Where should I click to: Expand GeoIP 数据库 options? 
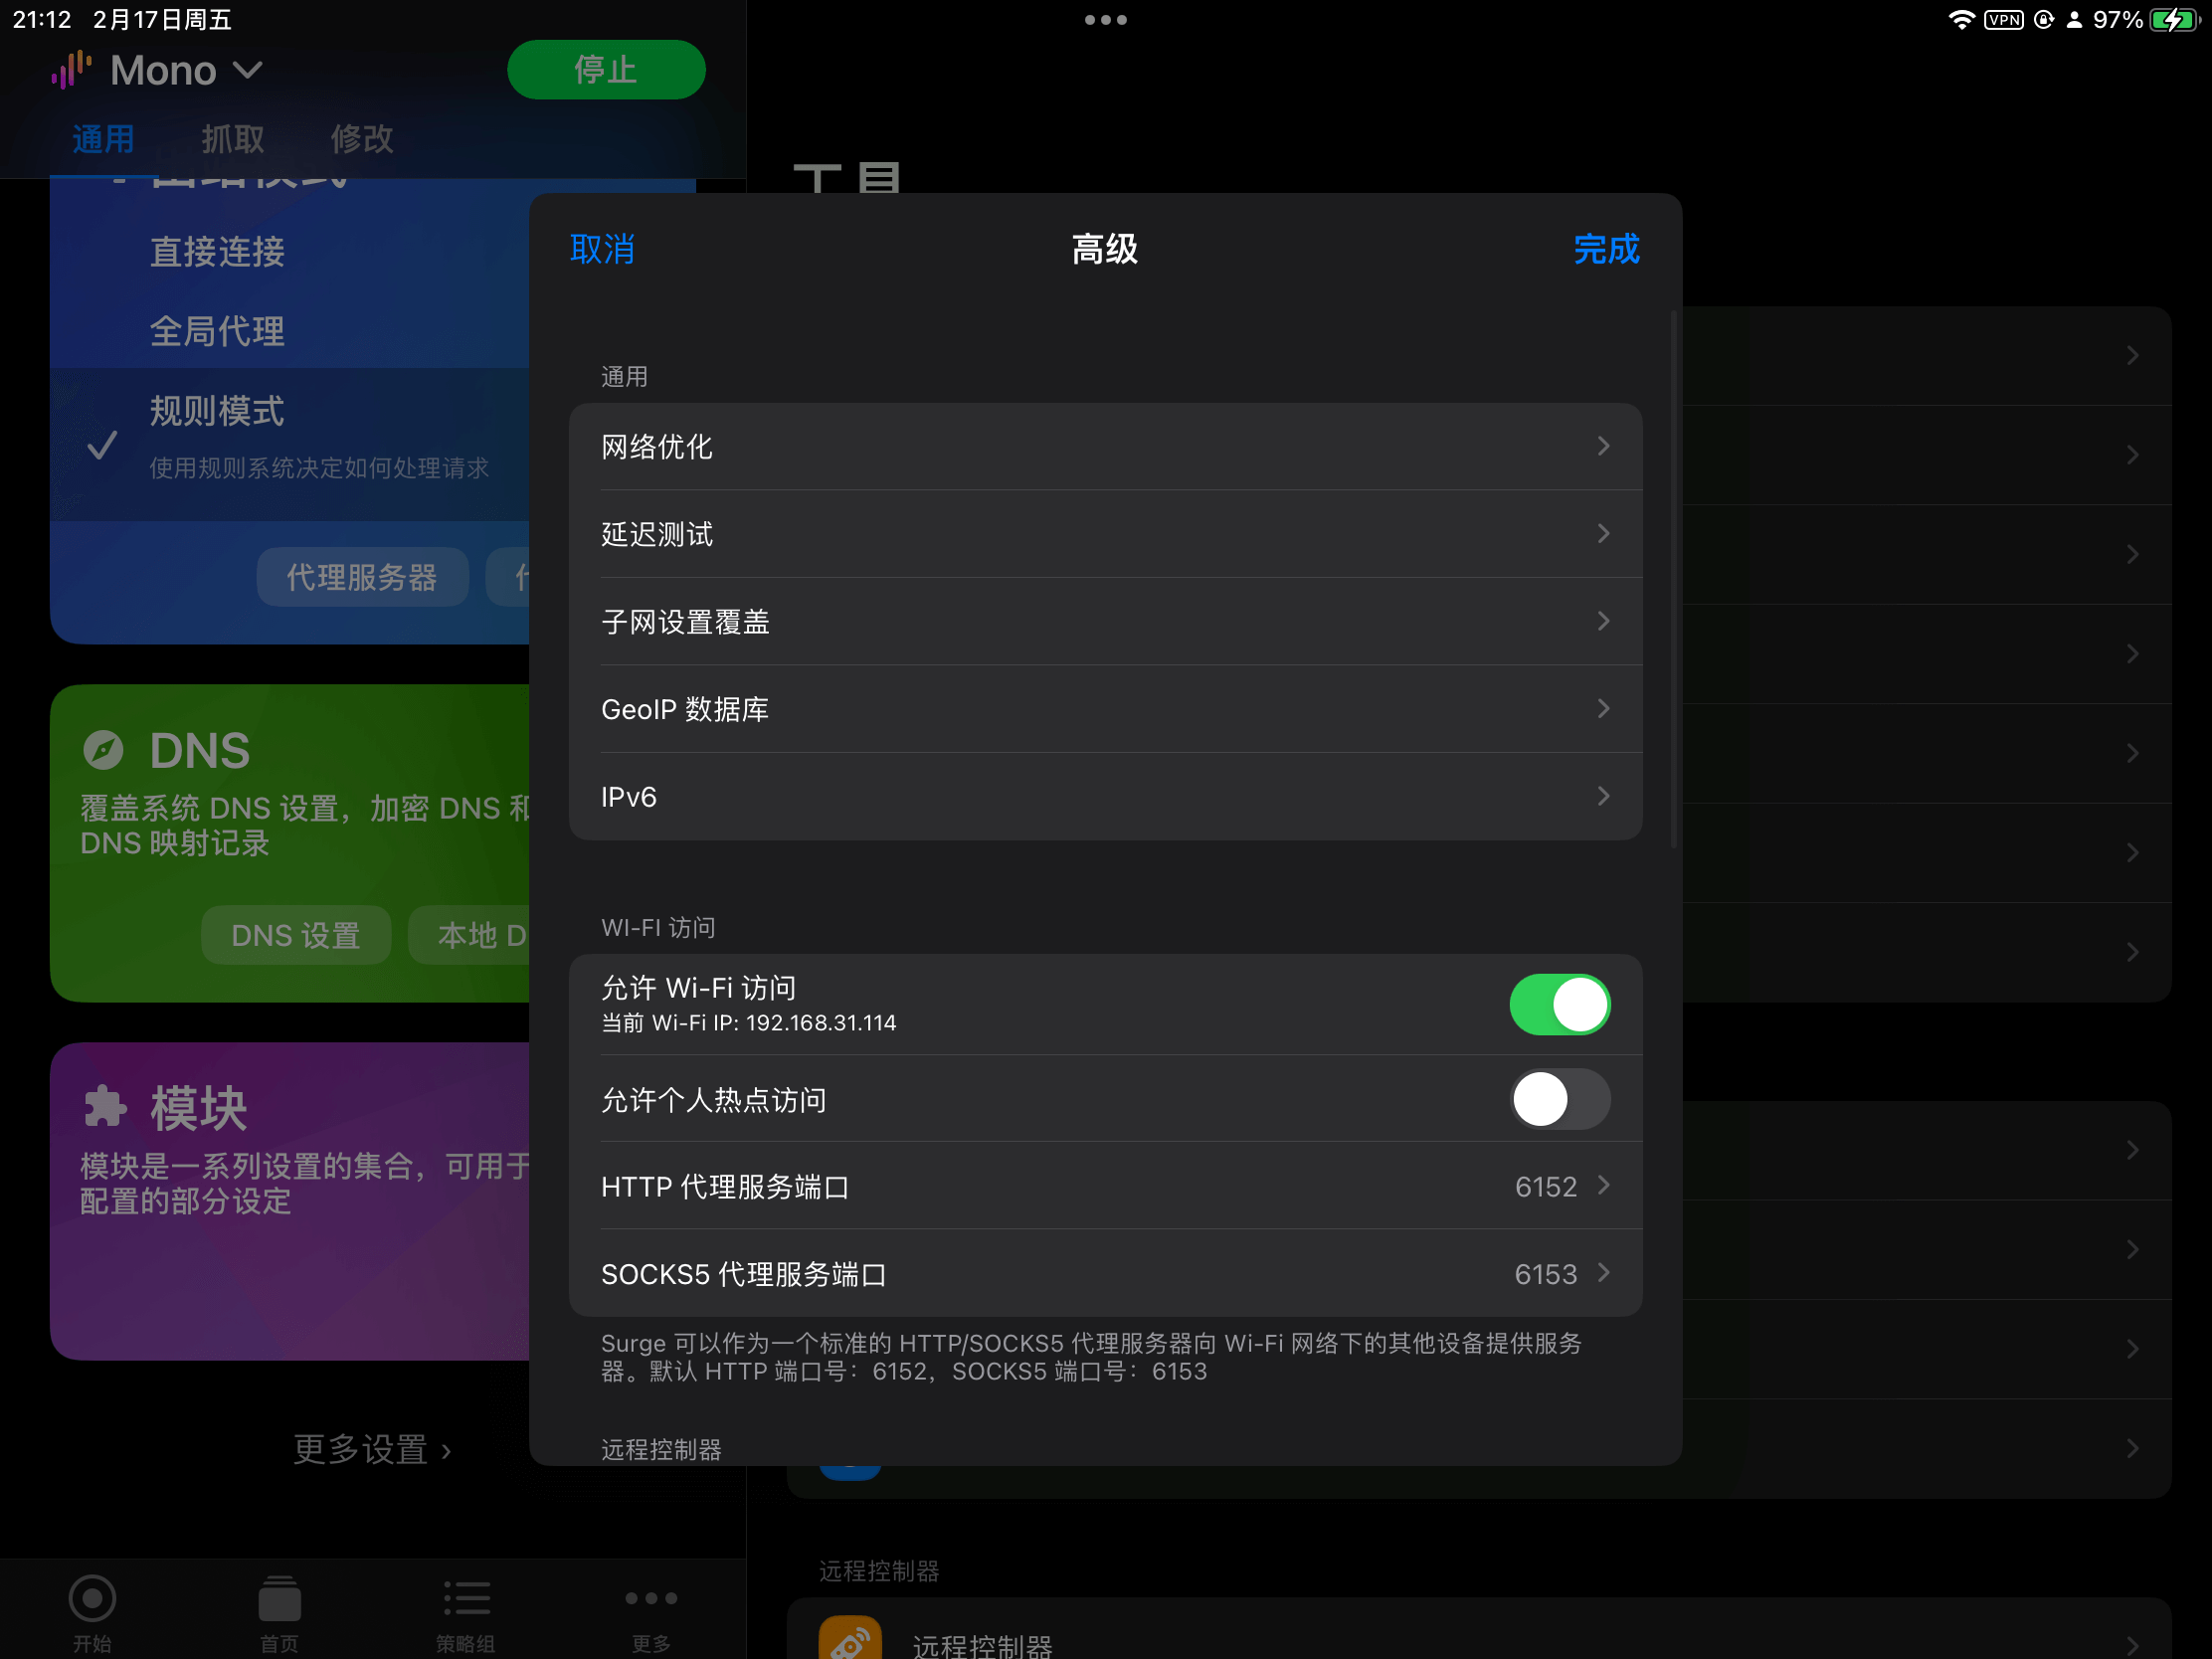tap(1106, 709)
